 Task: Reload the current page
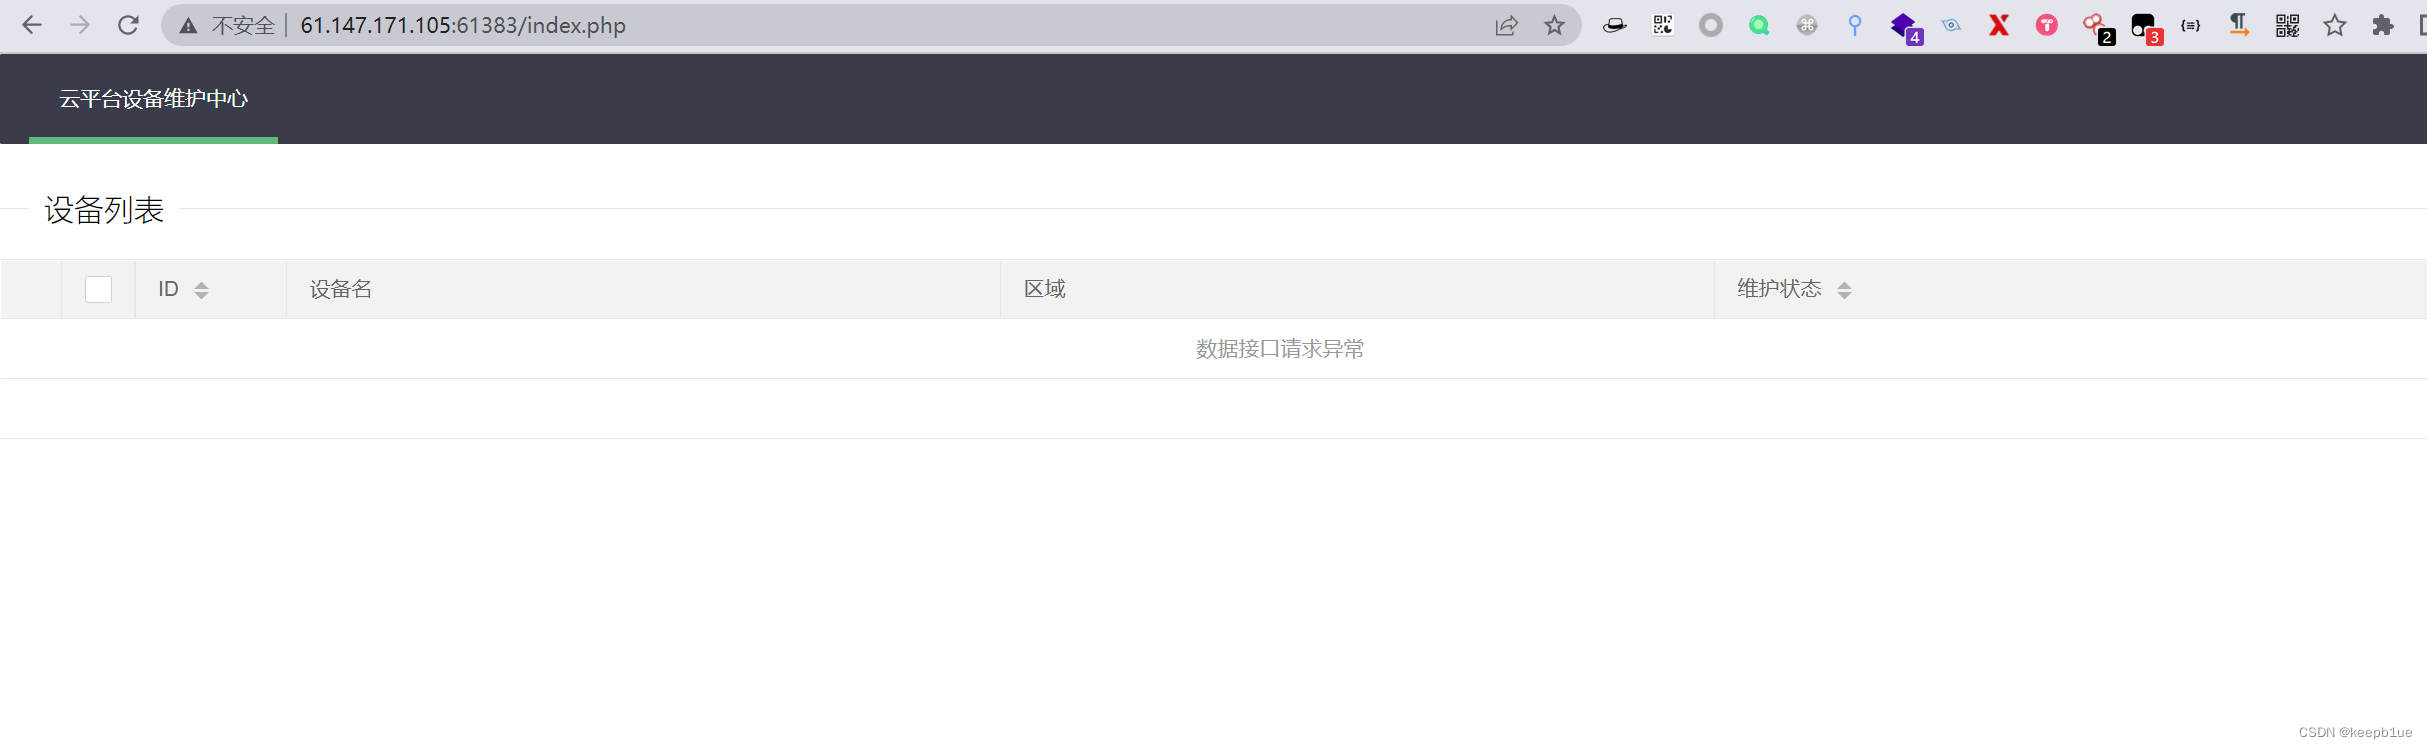(128, 25)
